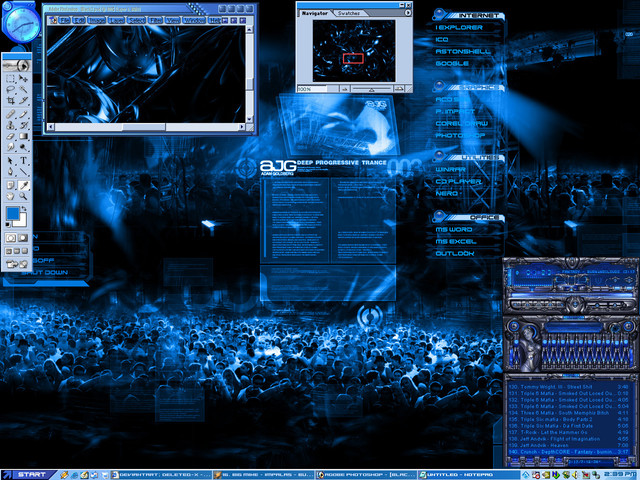Select the Slice tool

tap(23, 100)
